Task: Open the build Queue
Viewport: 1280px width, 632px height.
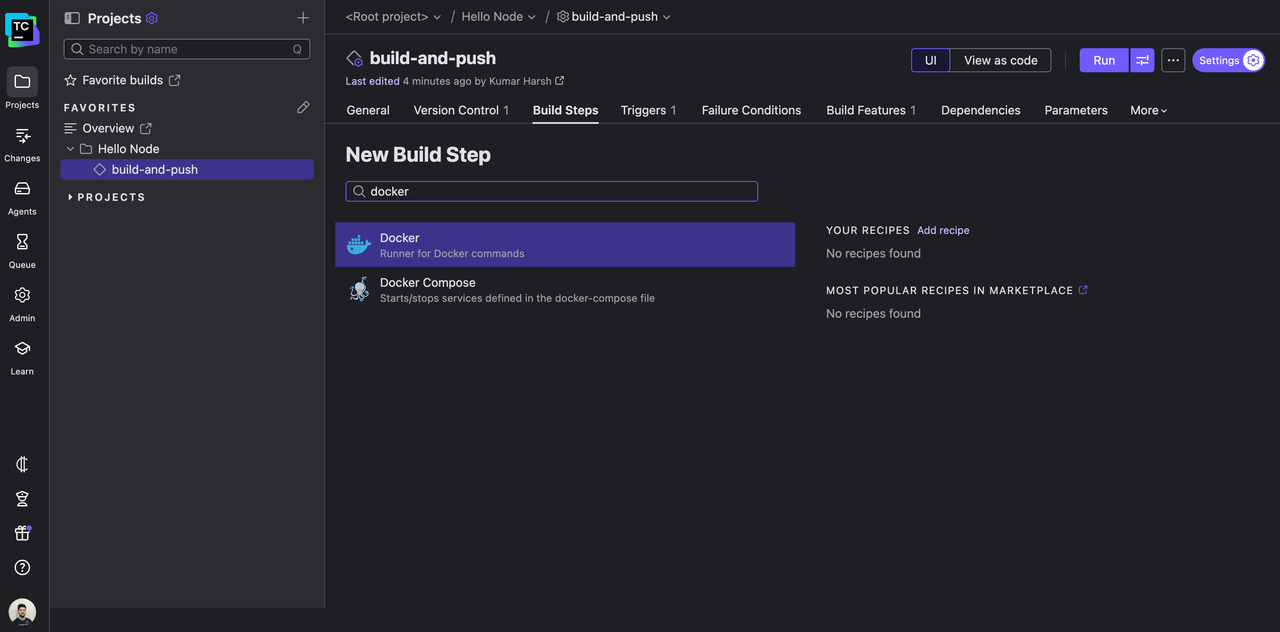Action: coord(22,250)
